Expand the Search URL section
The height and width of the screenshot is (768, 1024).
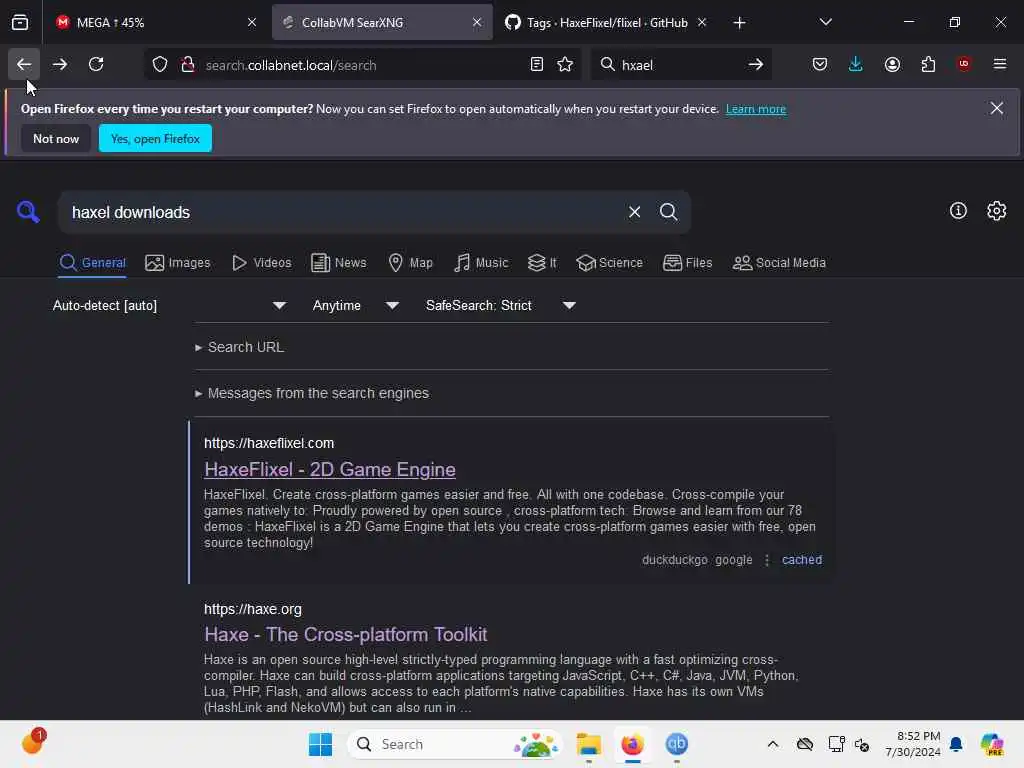(x=239, y=347)
